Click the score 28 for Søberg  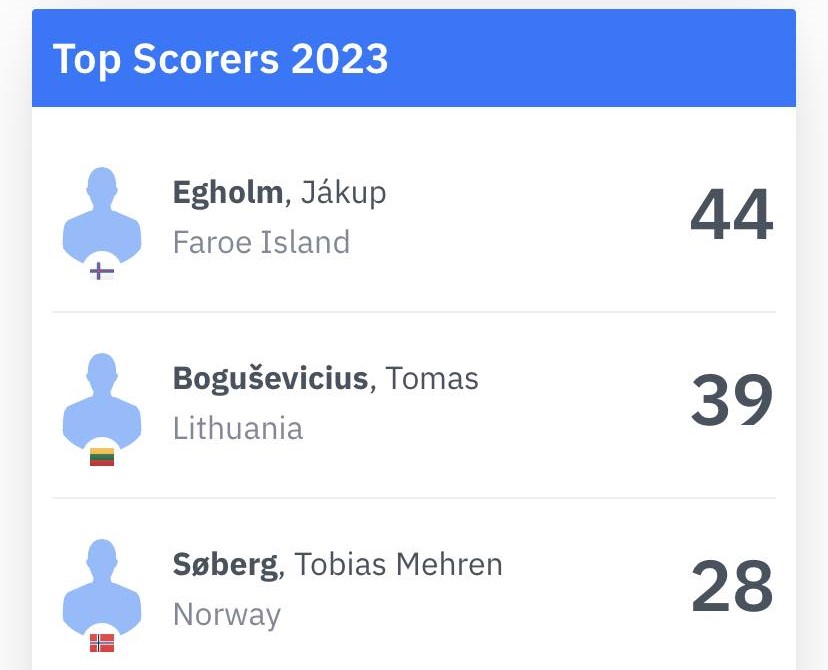click(x=732, y=586)
